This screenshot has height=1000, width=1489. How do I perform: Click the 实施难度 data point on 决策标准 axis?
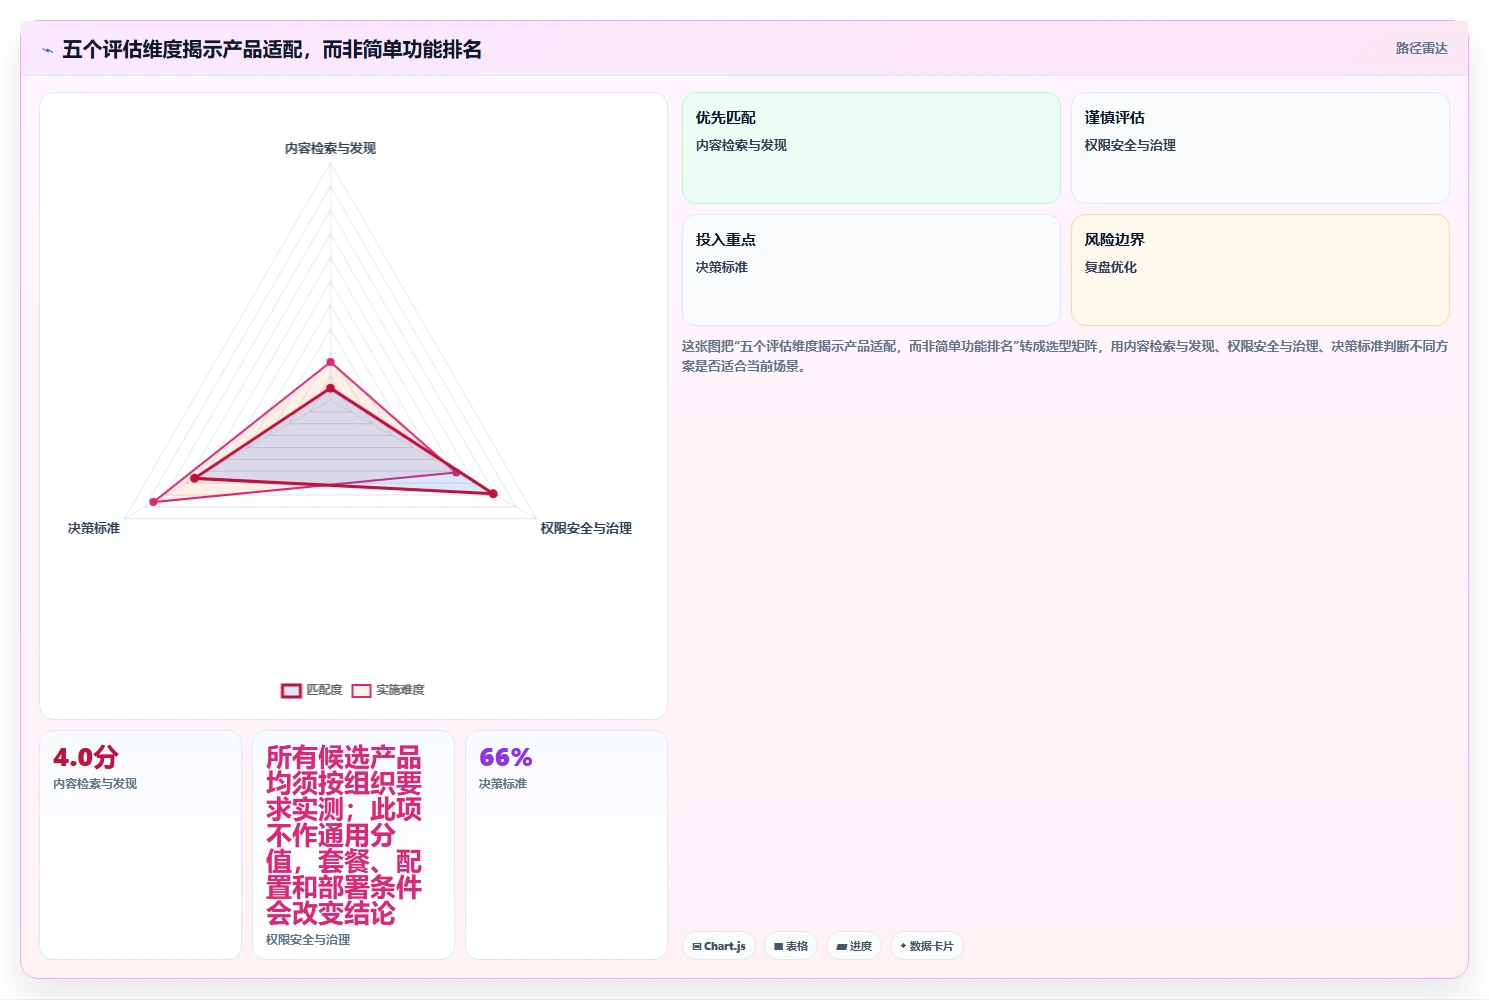(x=153, y=502)
